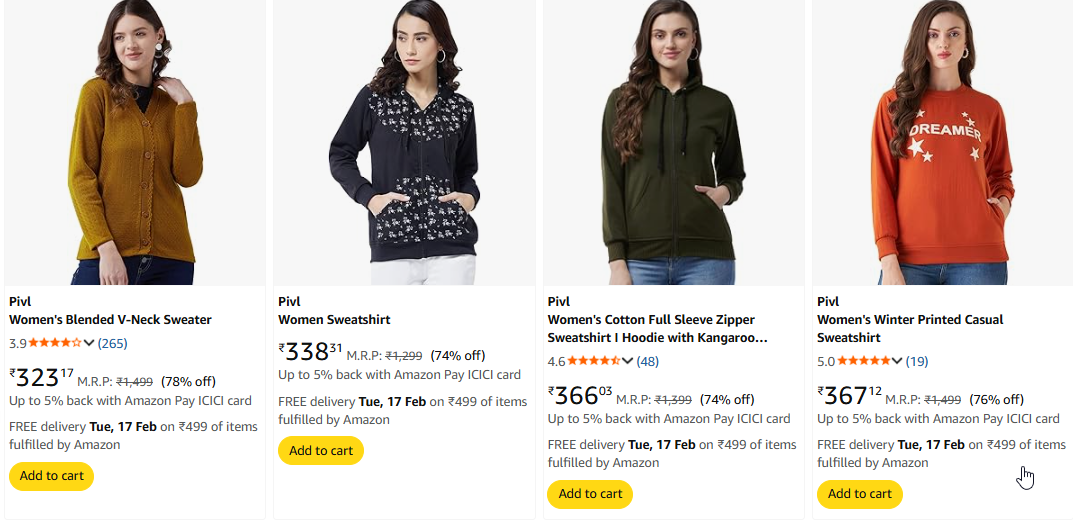
Task: Open the olive green zipper hoodie image
Action: click(673, 142)
